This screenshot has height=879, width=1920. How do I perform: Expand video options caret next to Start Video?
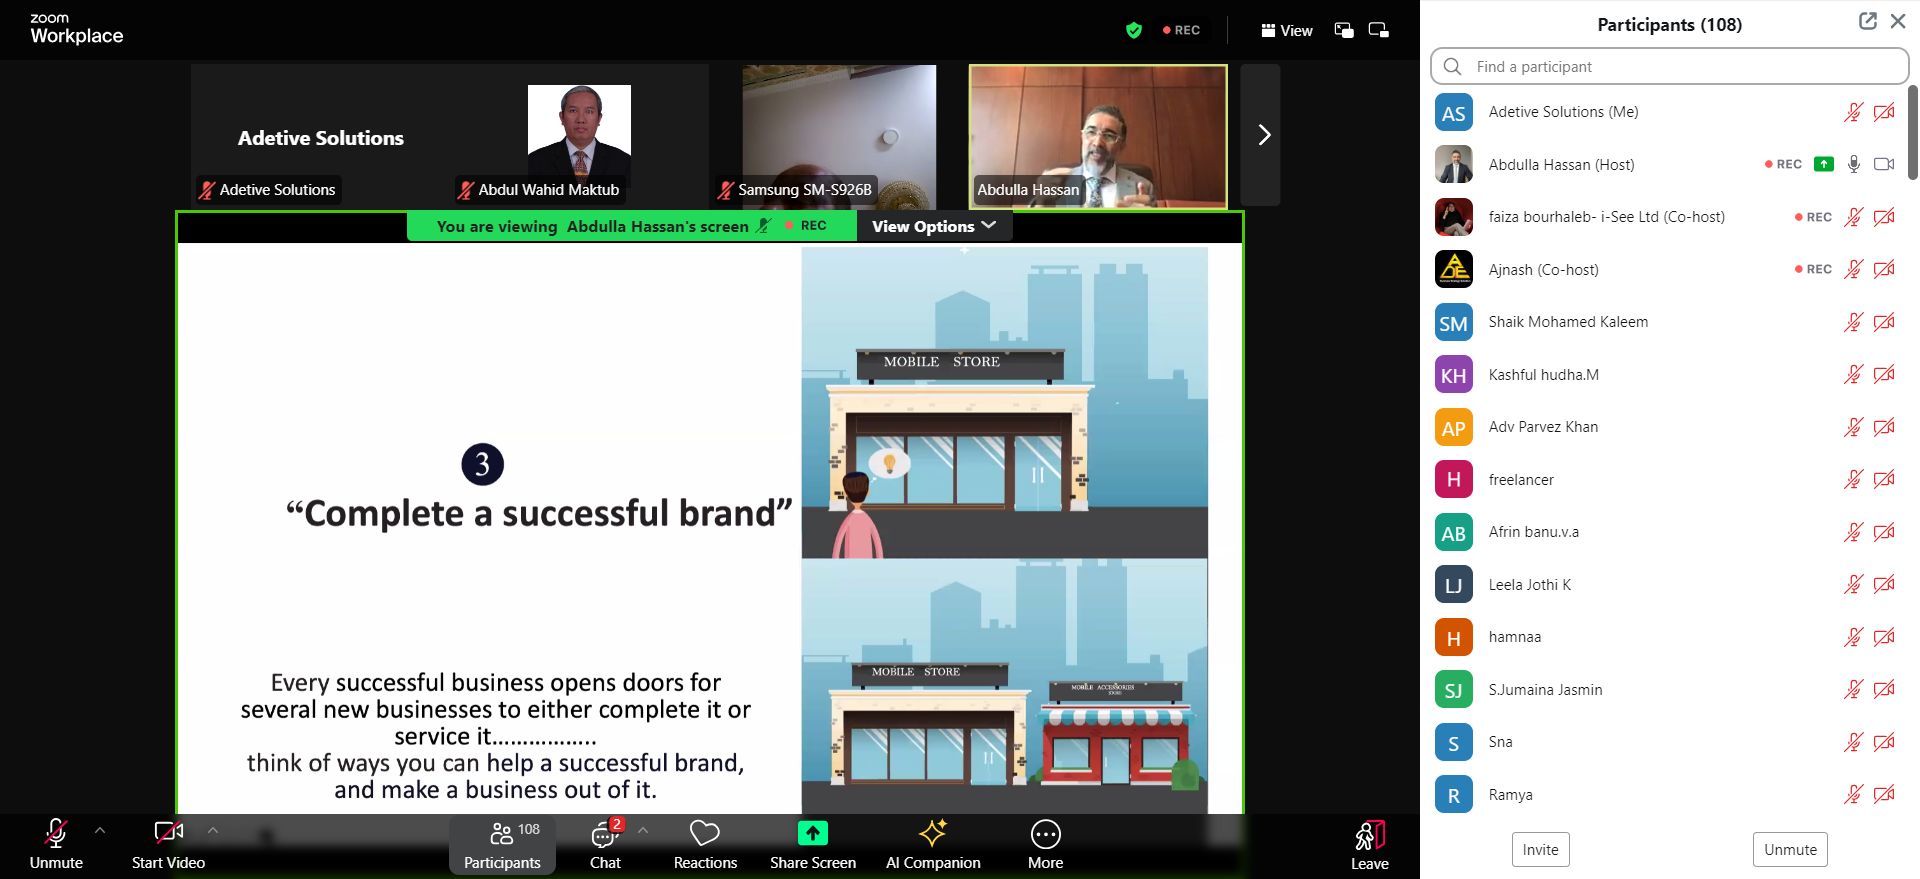pyautogui.click(x=213, y=830)
